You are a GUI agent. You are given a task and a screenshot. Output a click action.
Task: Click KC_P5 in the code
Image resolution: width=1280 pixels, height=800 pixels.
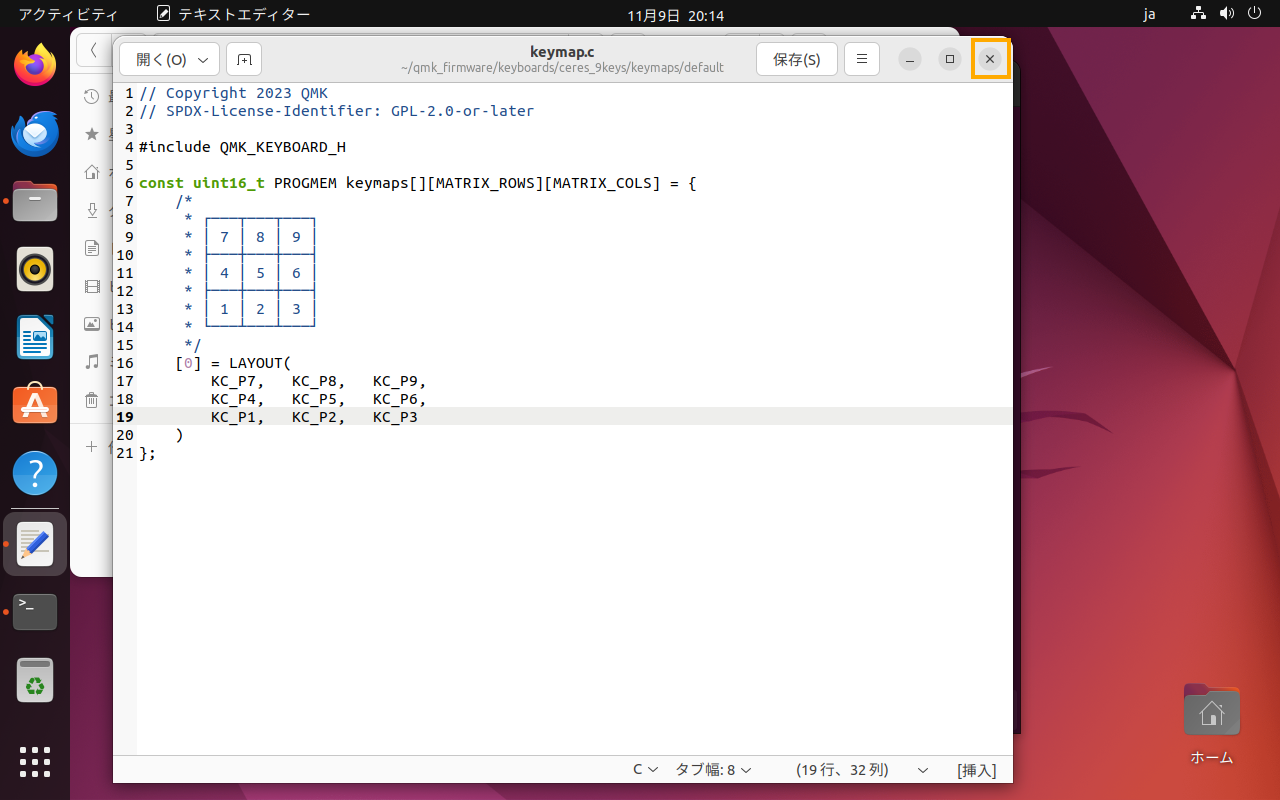point(314,399)
